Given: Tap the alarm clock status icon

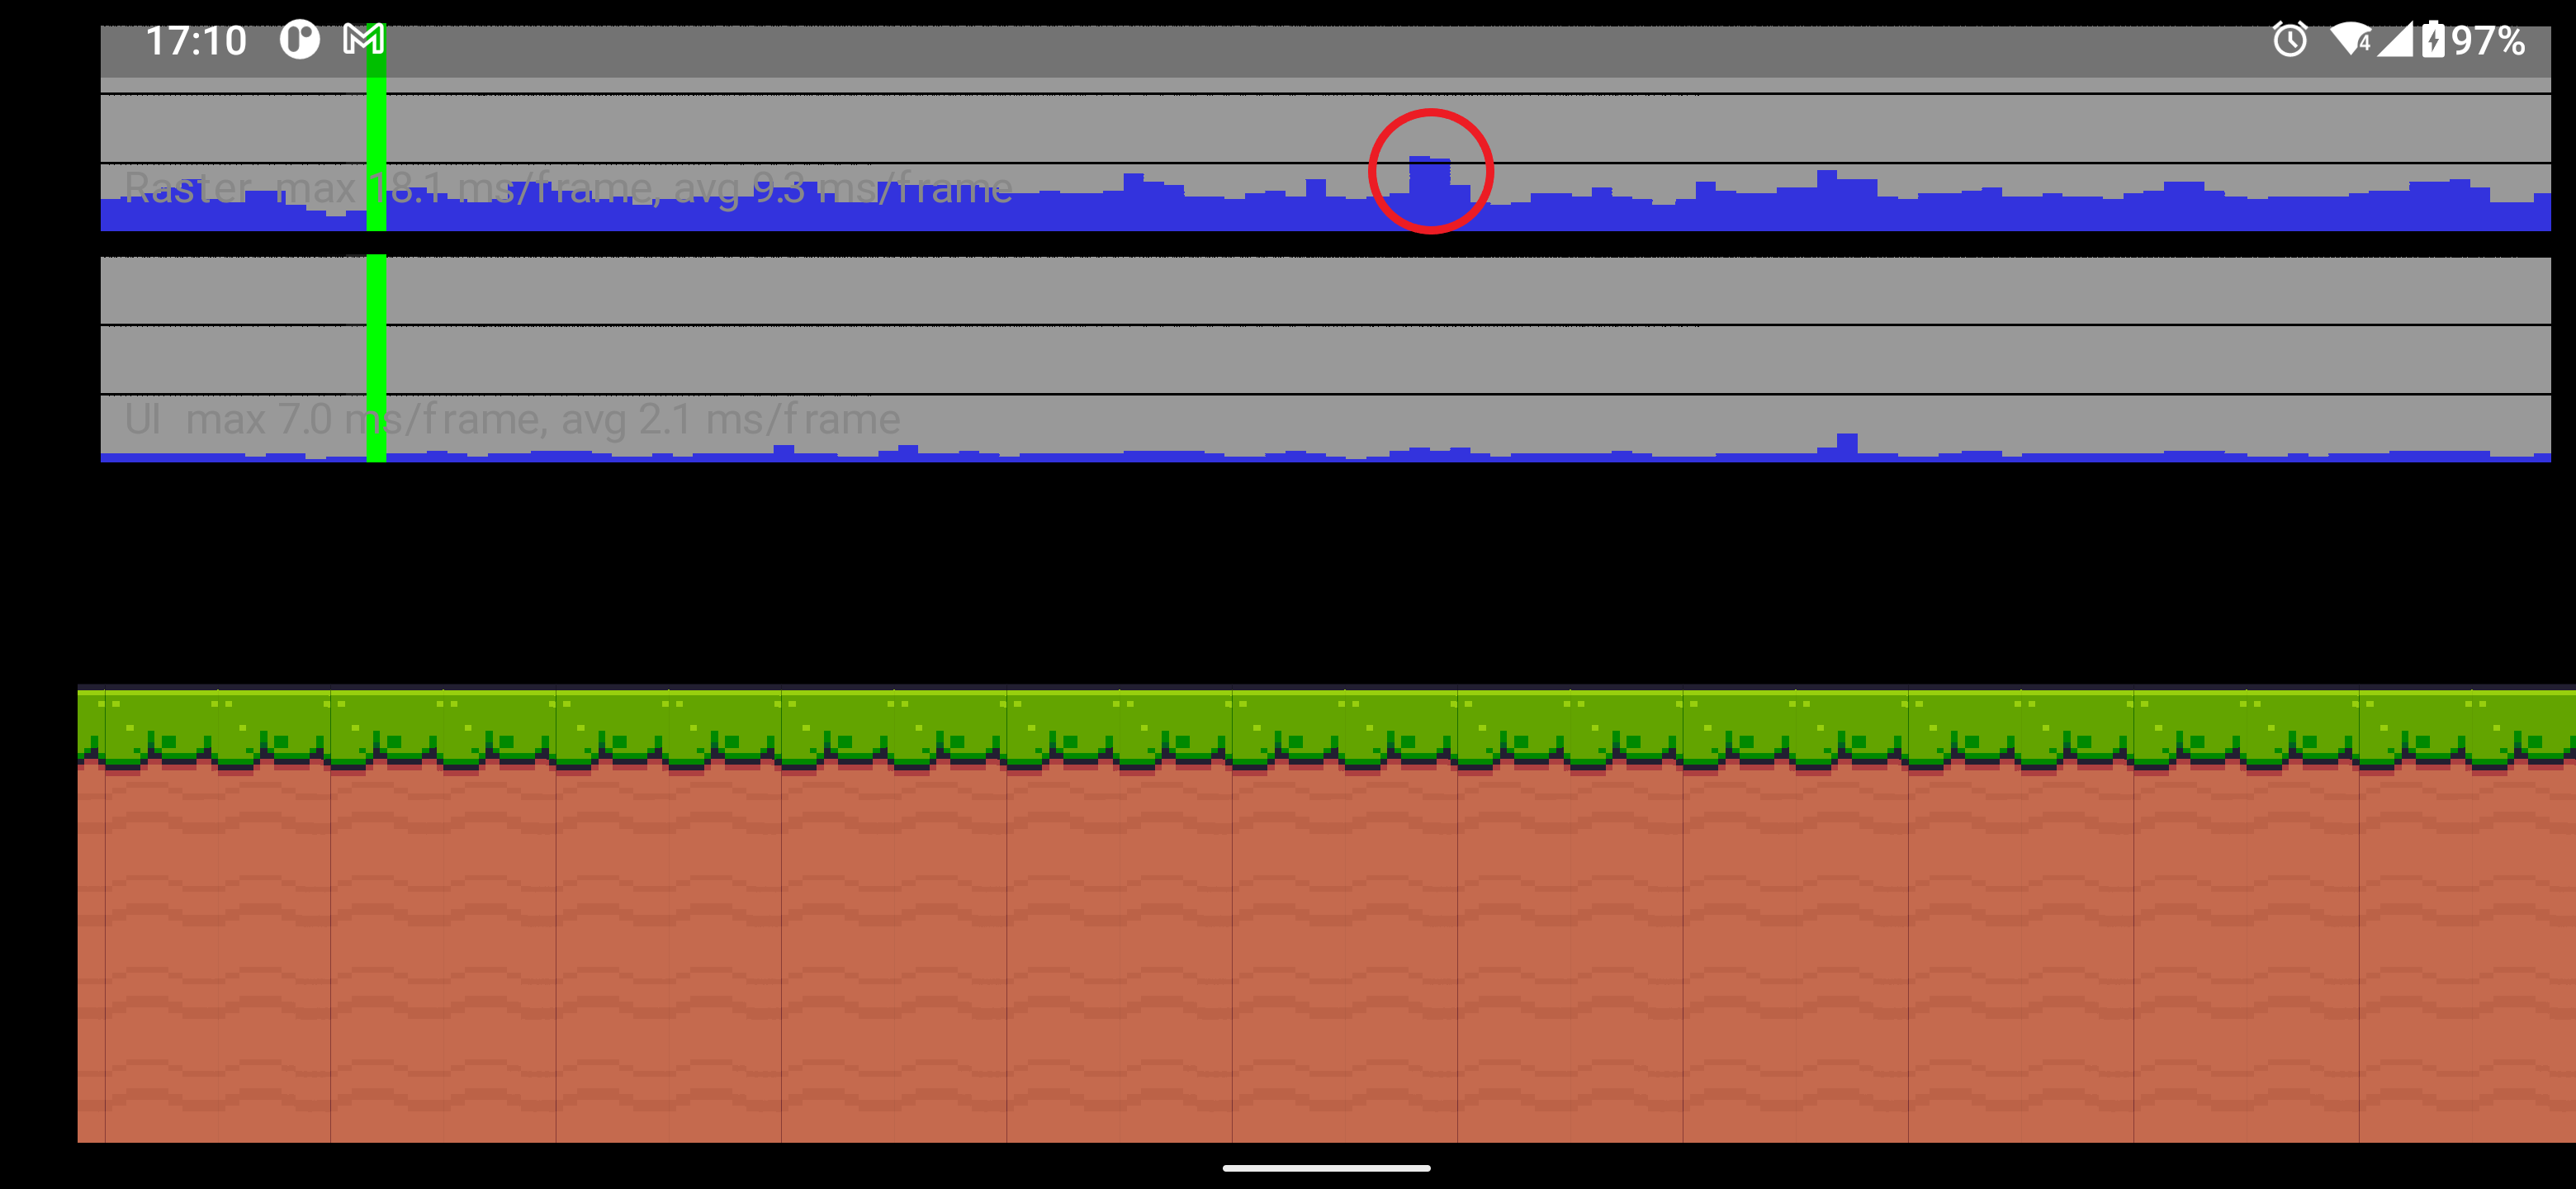Looking at the screenshot, I should [x=2289, y=40].
